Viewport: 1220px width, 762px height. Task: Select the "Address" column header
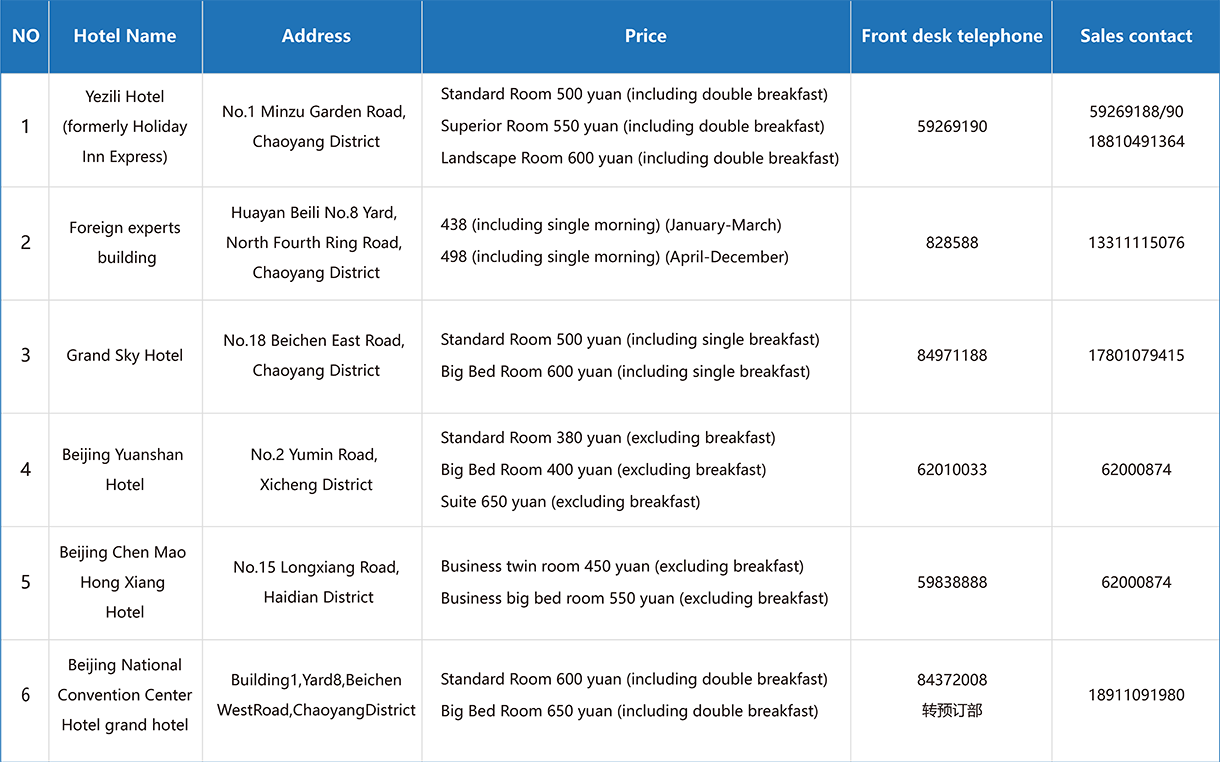tap(316, 36)
